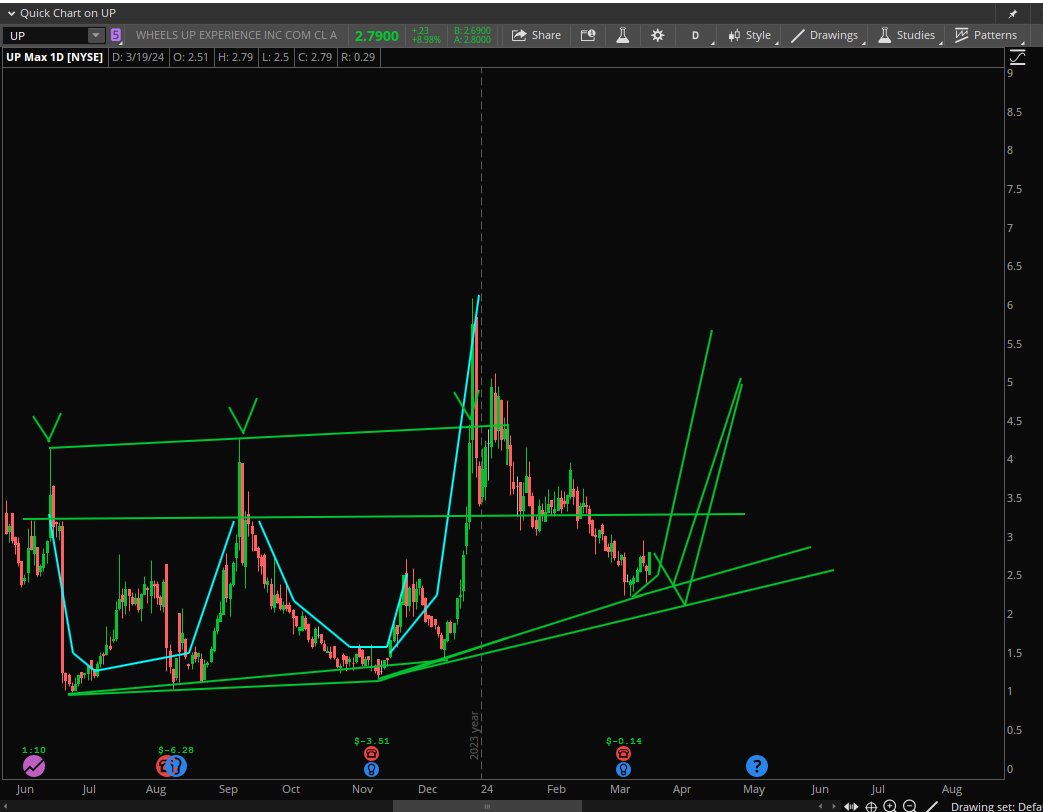Activate the crosshair cursor tool
This screenshot has width=1043, height=812.
(x=871, y=807)
